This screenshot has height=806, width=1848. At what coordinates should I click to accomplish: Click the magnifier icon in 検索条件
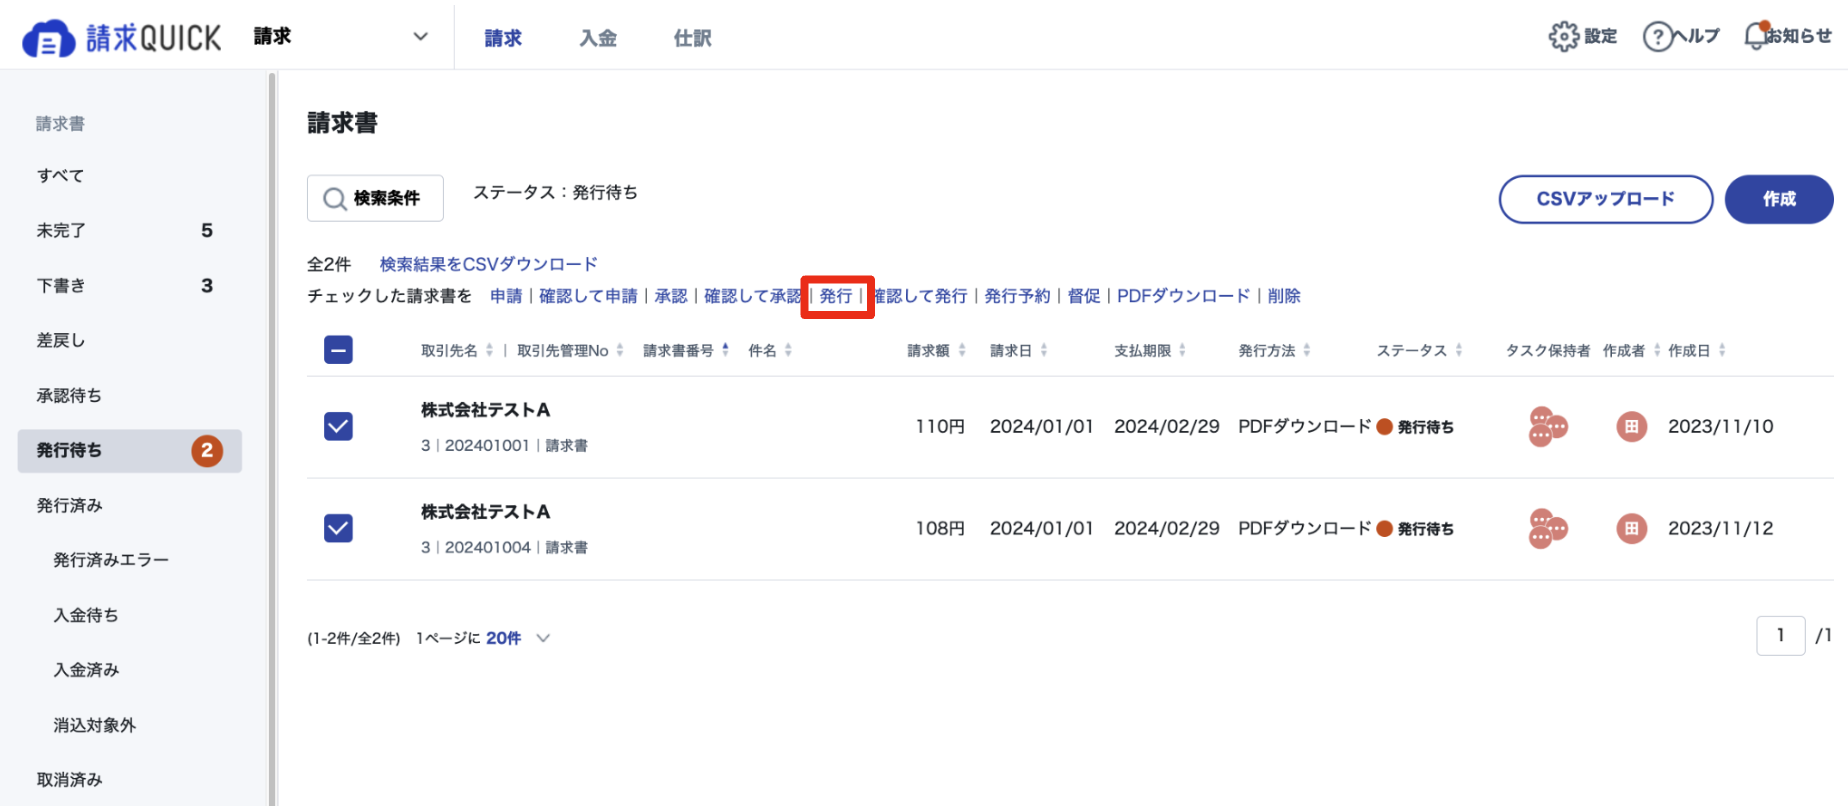tap(335, 199)
